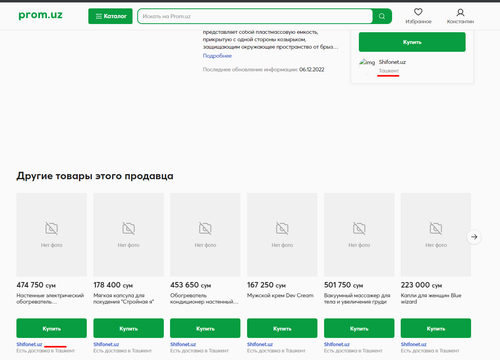This screenshot has width=500, height=360.
Task: Click the price 178 400 сум
Action: click(x=113, y=285)
